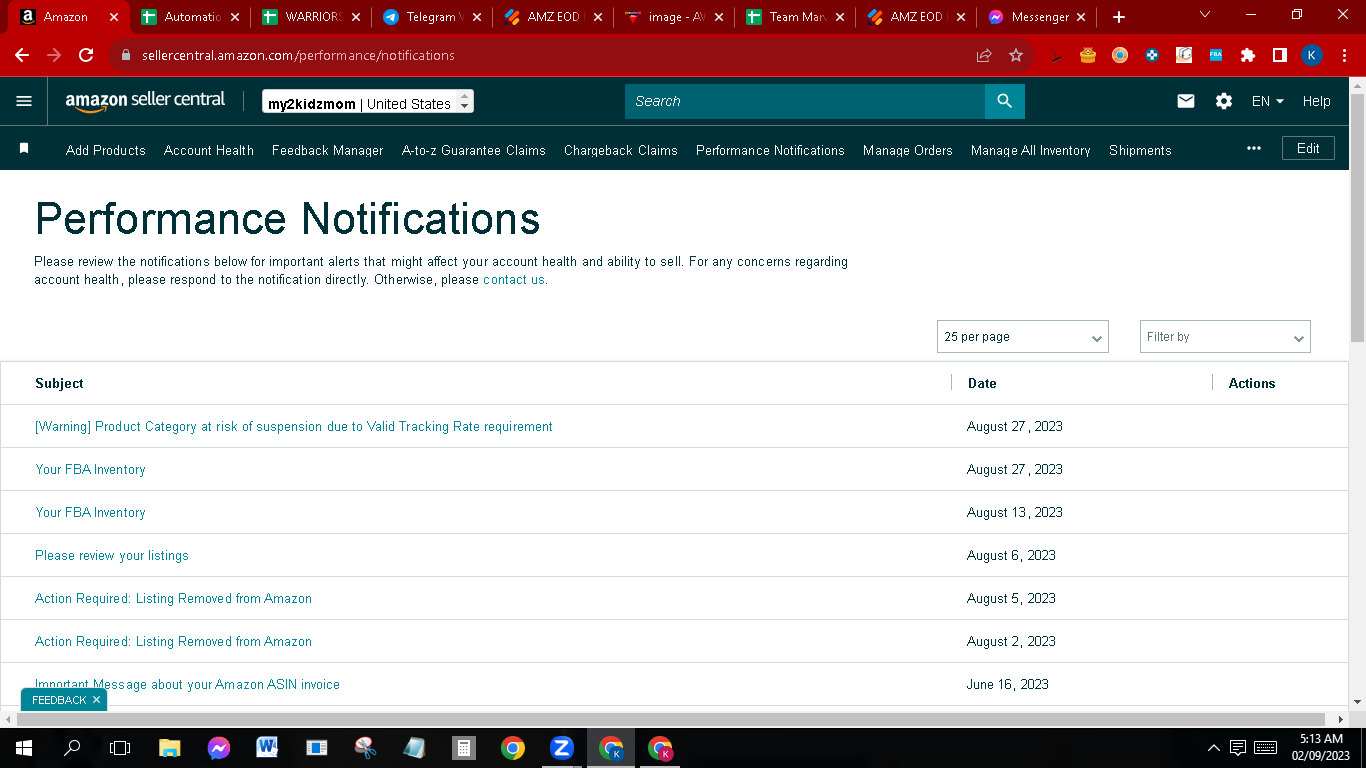Image resolution: width=1366 pixels, height=768 pixels.
Task: Open the Filter by dropdown
Action: [x=1225, y=337]
